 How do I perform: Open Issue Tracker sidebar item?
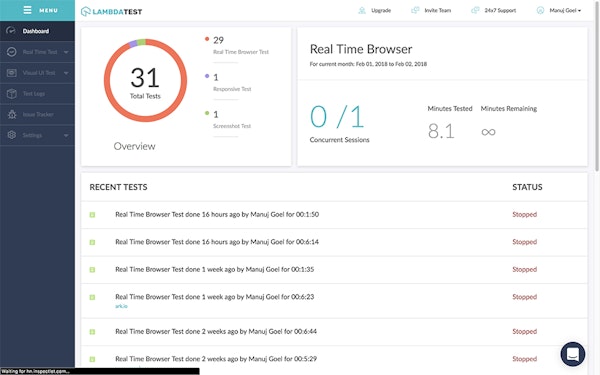pos(37,114)
